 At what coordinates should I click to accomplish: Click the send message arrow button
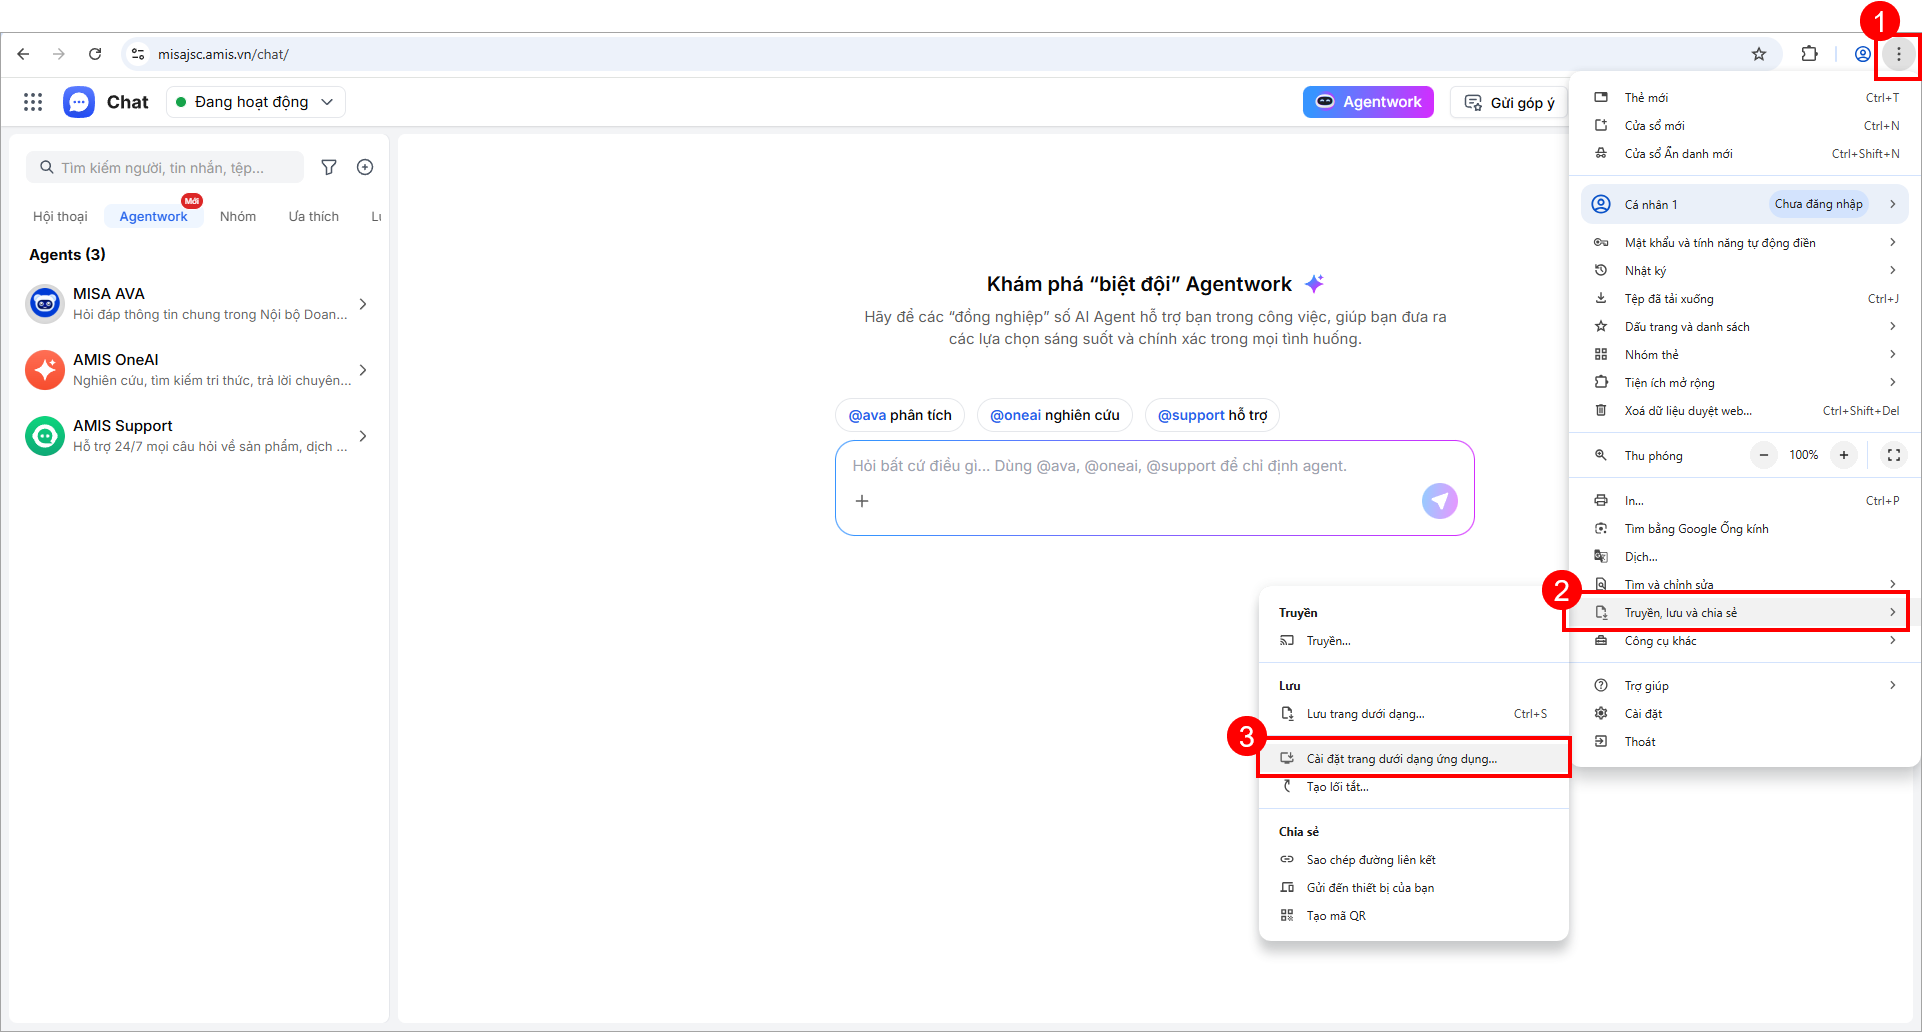[1439, 501]
